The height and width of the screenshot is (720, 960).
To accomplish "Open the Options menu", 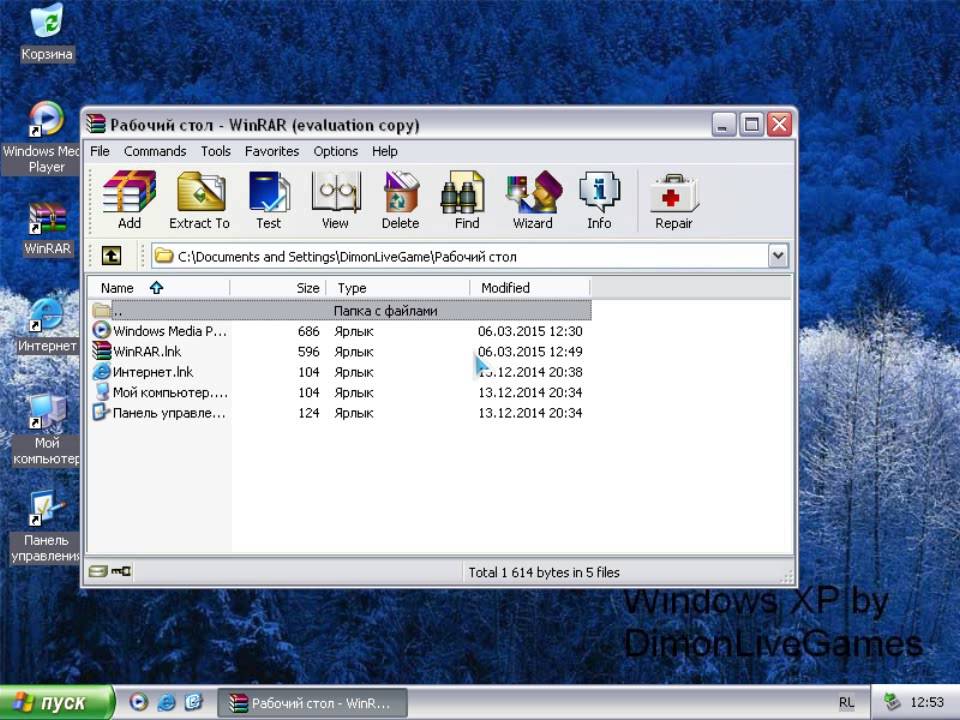I will [335, 151].
